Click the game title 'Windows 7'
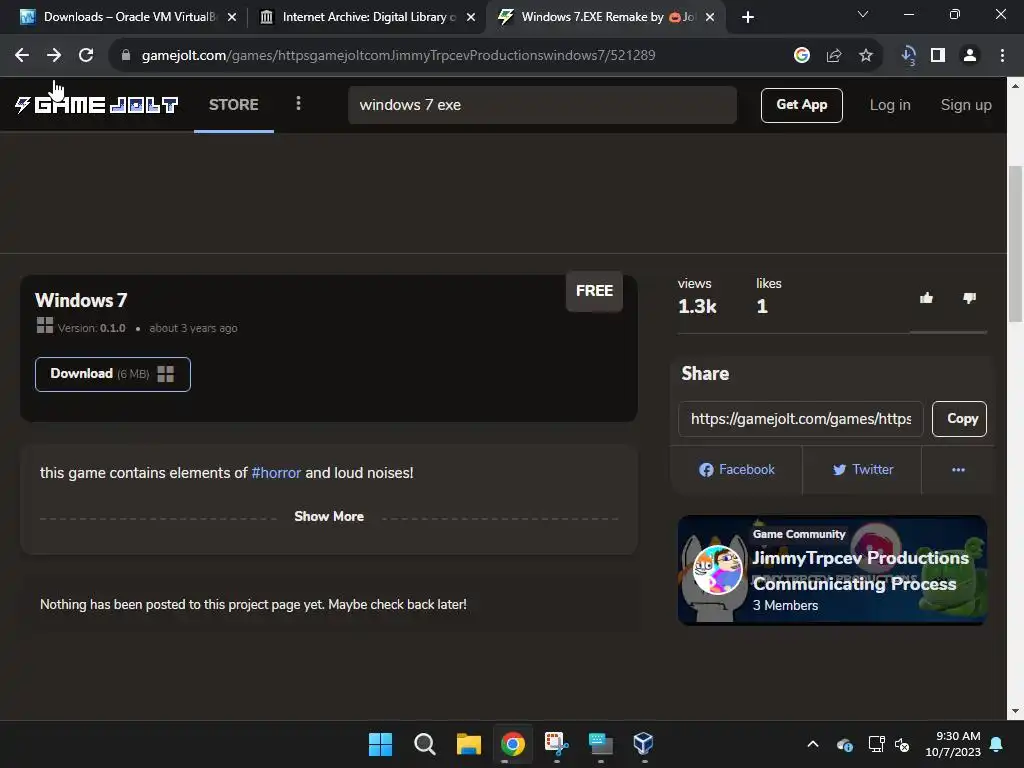1024x768 pixels. click(x=81, y=300)
